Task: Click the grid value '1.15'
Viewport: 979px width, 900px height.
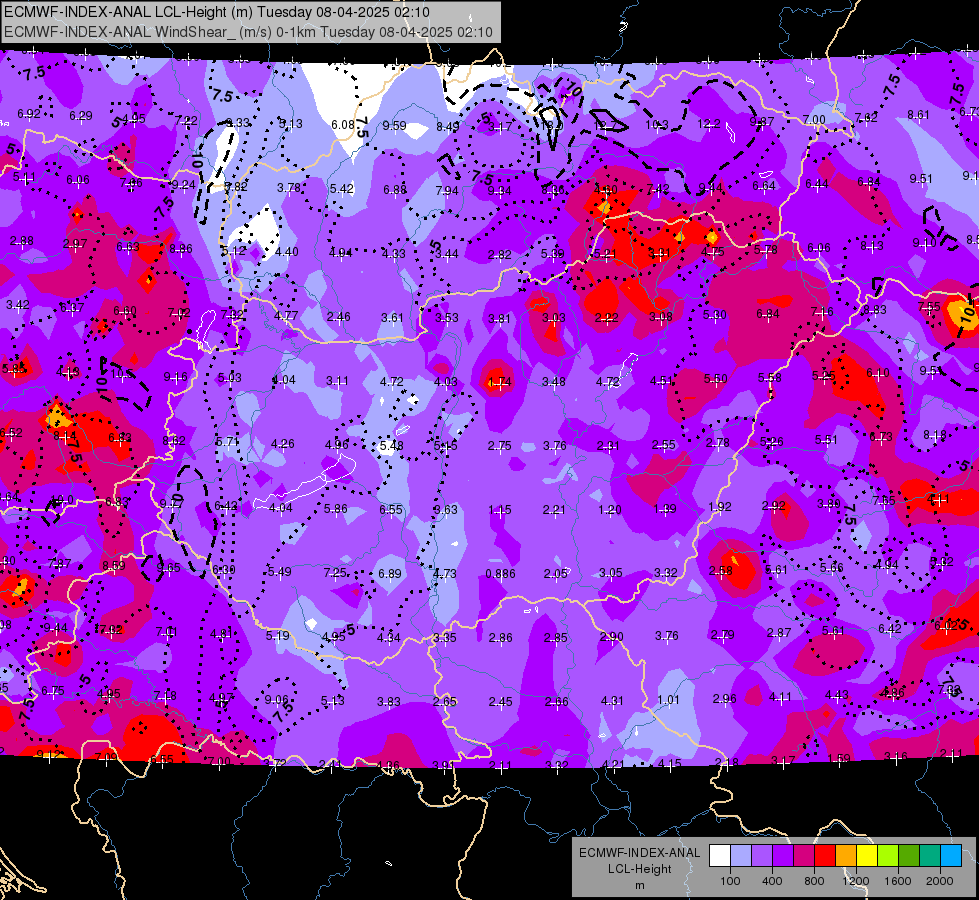Action: click(499, 510)
